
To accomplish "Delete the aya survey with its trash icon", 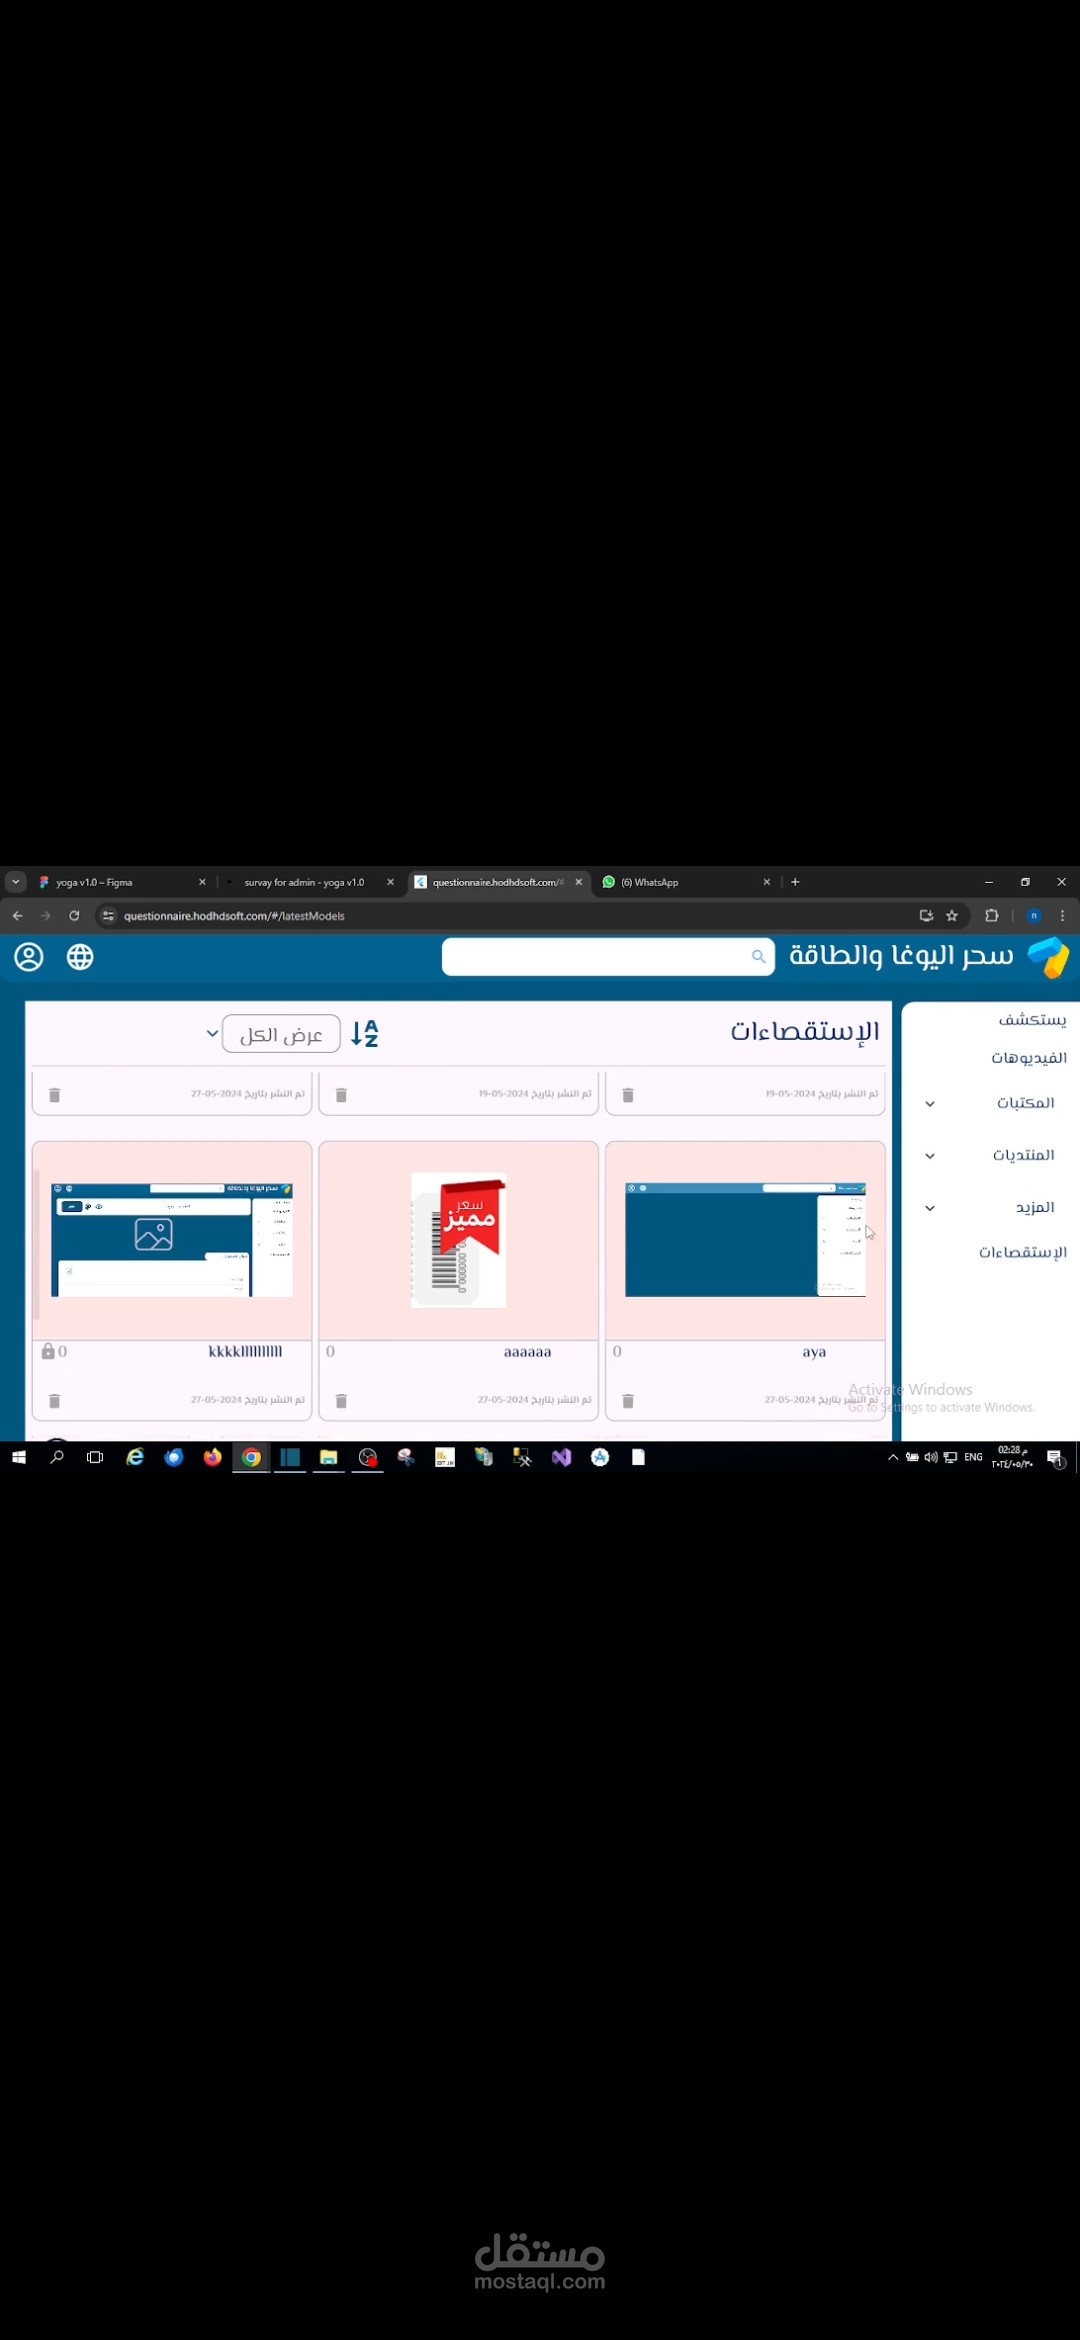I will 628,1401.
